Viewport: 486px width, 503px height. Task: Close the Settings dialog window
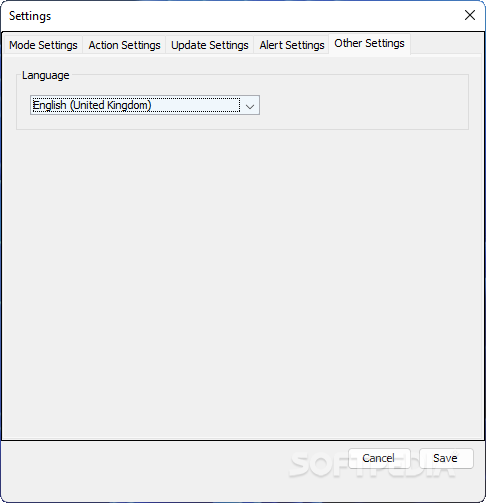(470, 15)
